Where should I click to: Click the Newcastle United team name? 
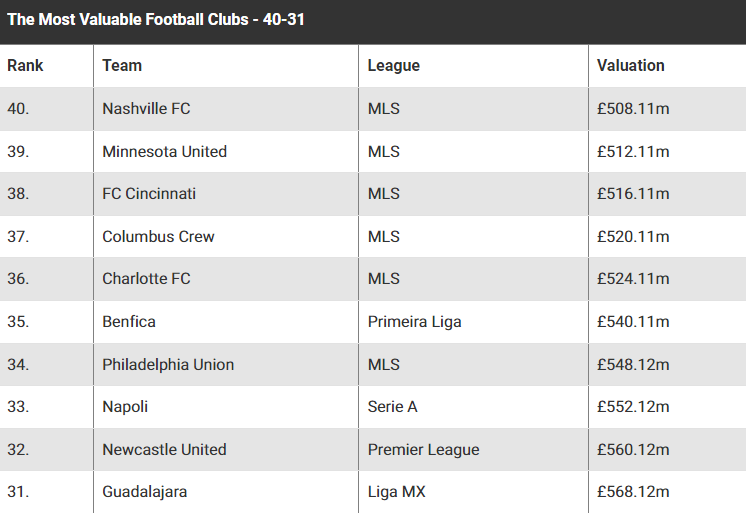click(165, 450)
